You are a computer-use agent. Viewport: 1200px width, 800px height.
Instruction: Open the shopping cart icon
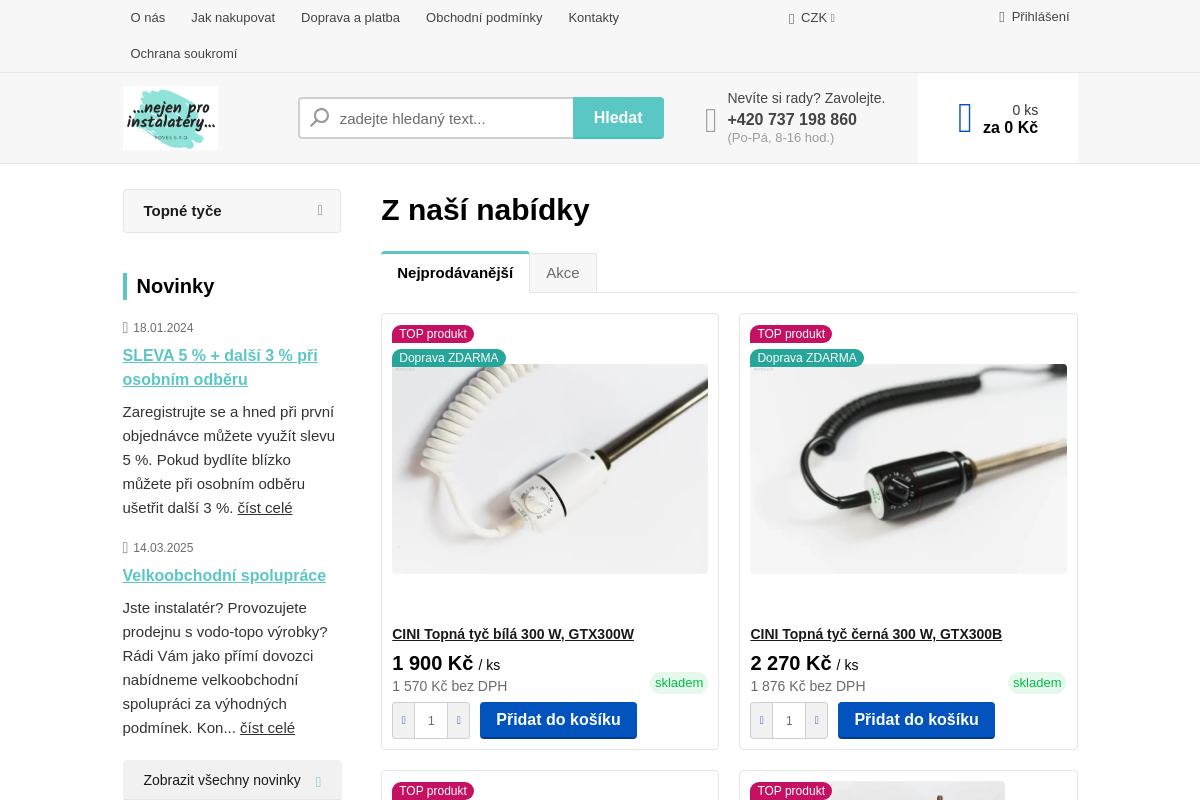[x=963, y=117]
